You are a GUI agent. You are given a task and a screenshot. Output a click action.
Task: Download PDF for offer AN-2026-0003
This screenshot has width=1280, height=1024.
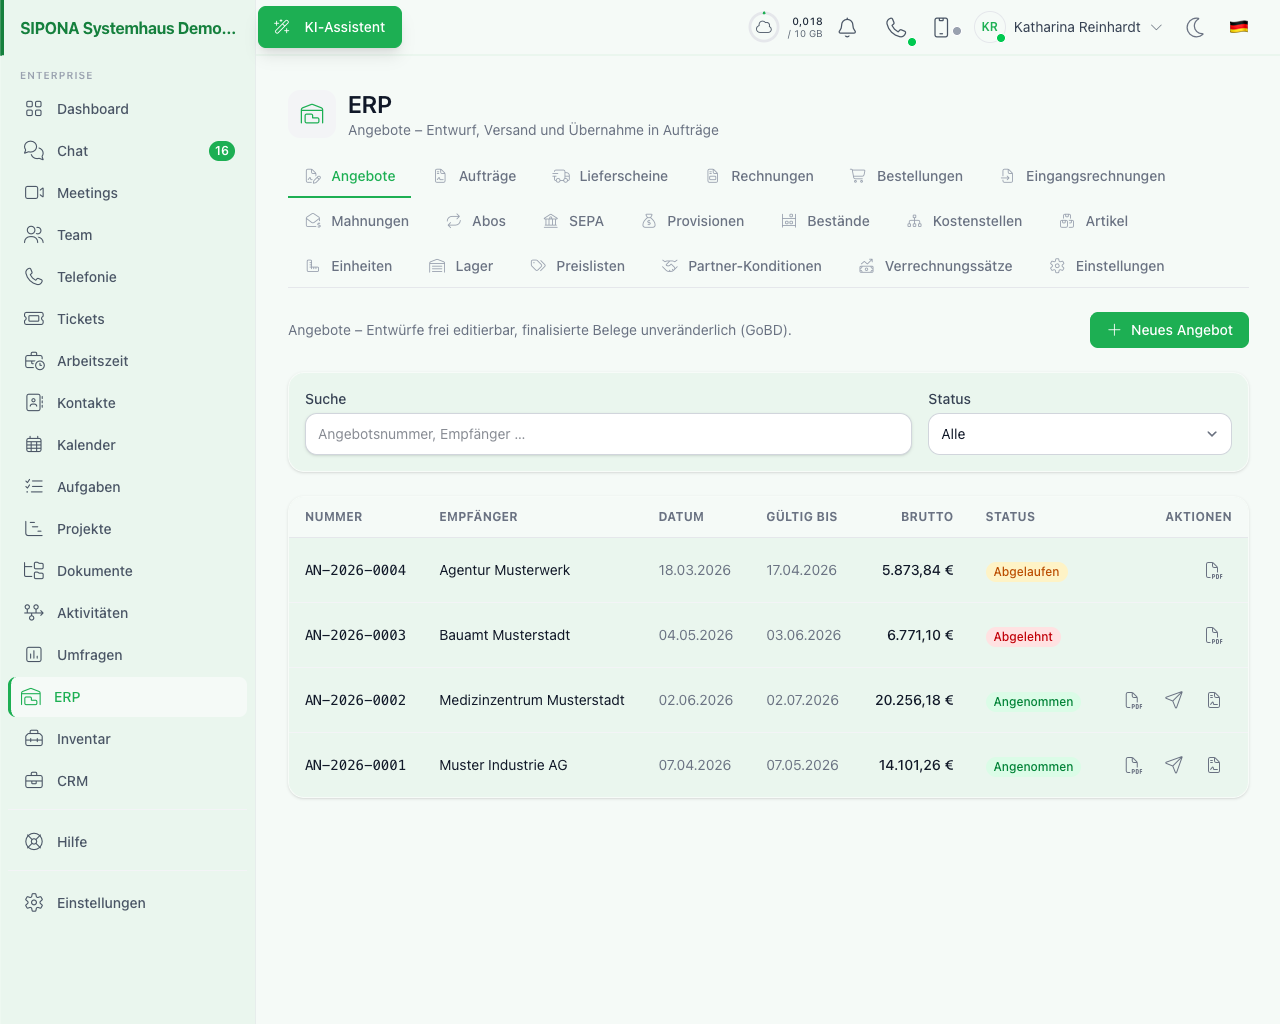point(1214,636)
